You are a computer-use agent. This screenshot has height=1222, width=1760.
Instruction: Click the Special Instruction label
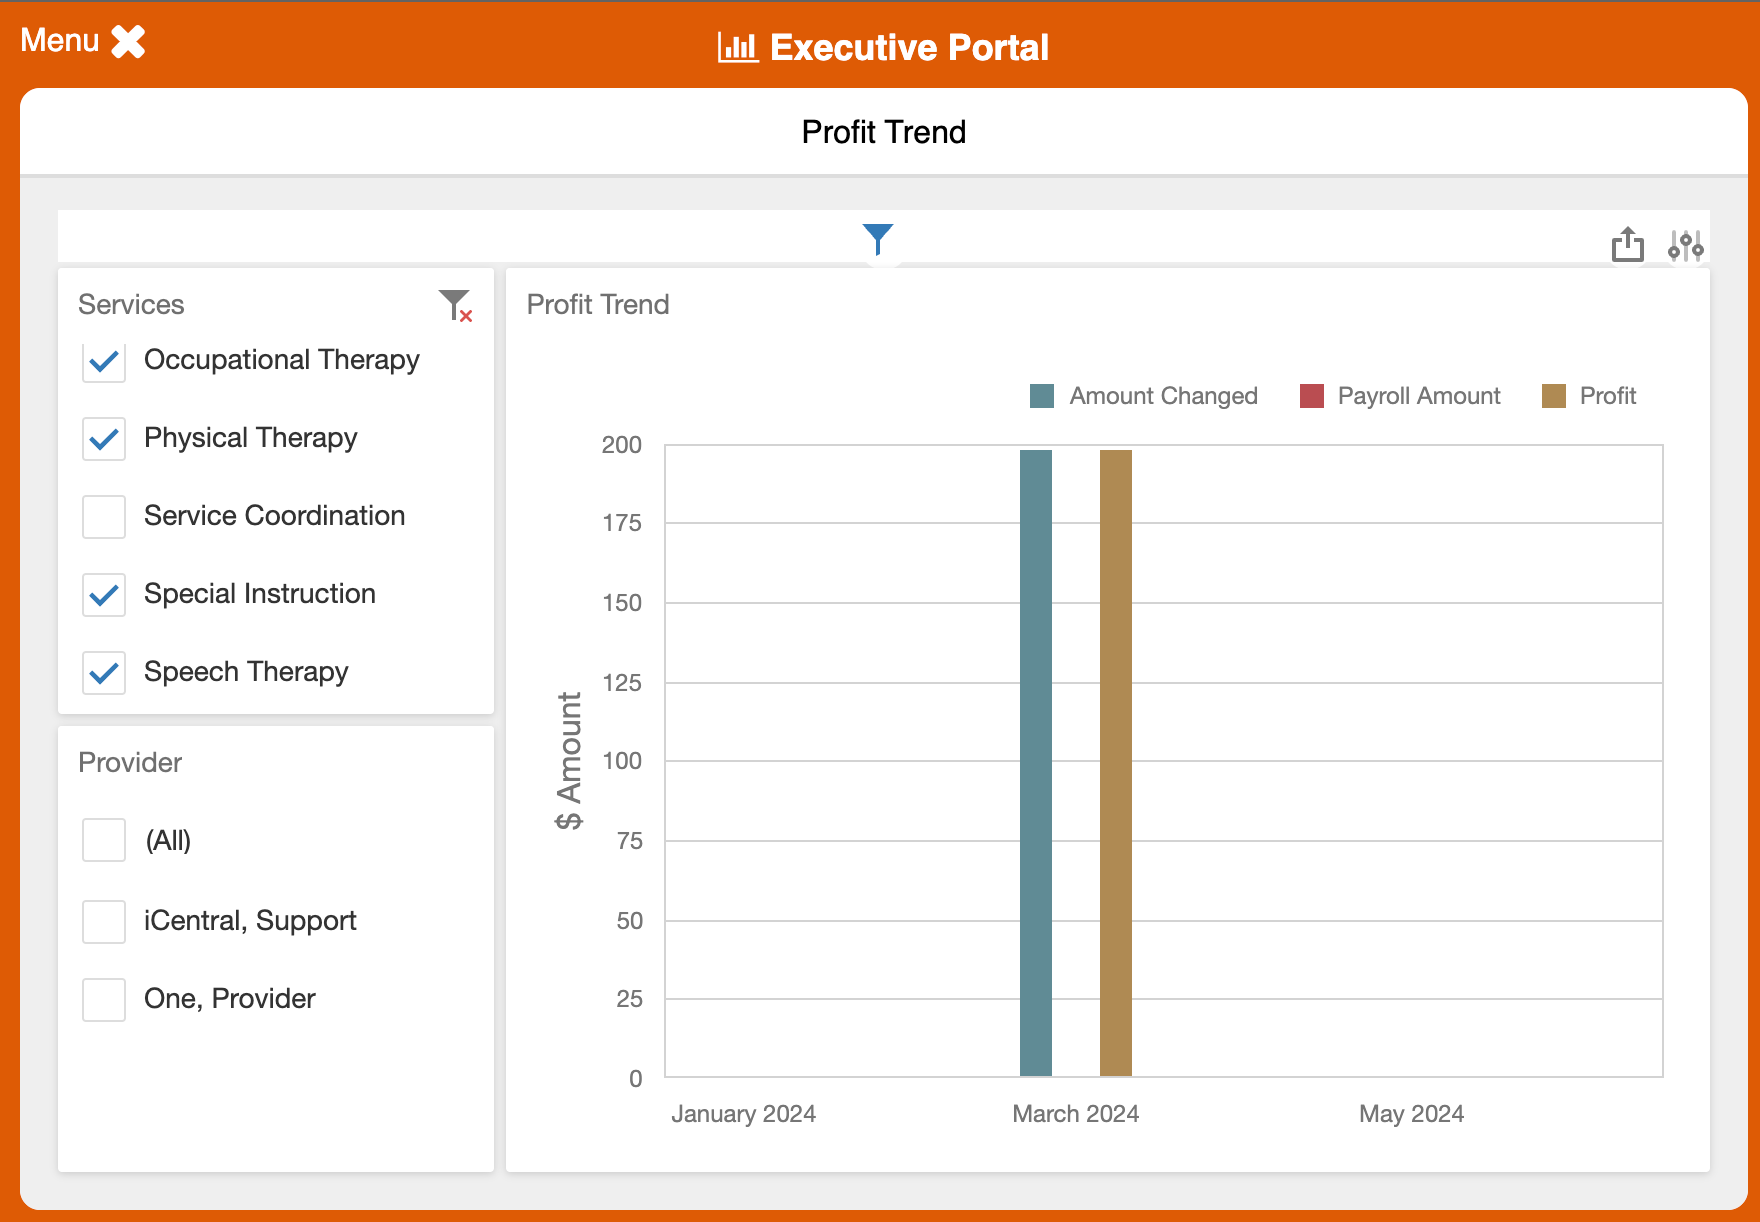[x=259, y=594]
